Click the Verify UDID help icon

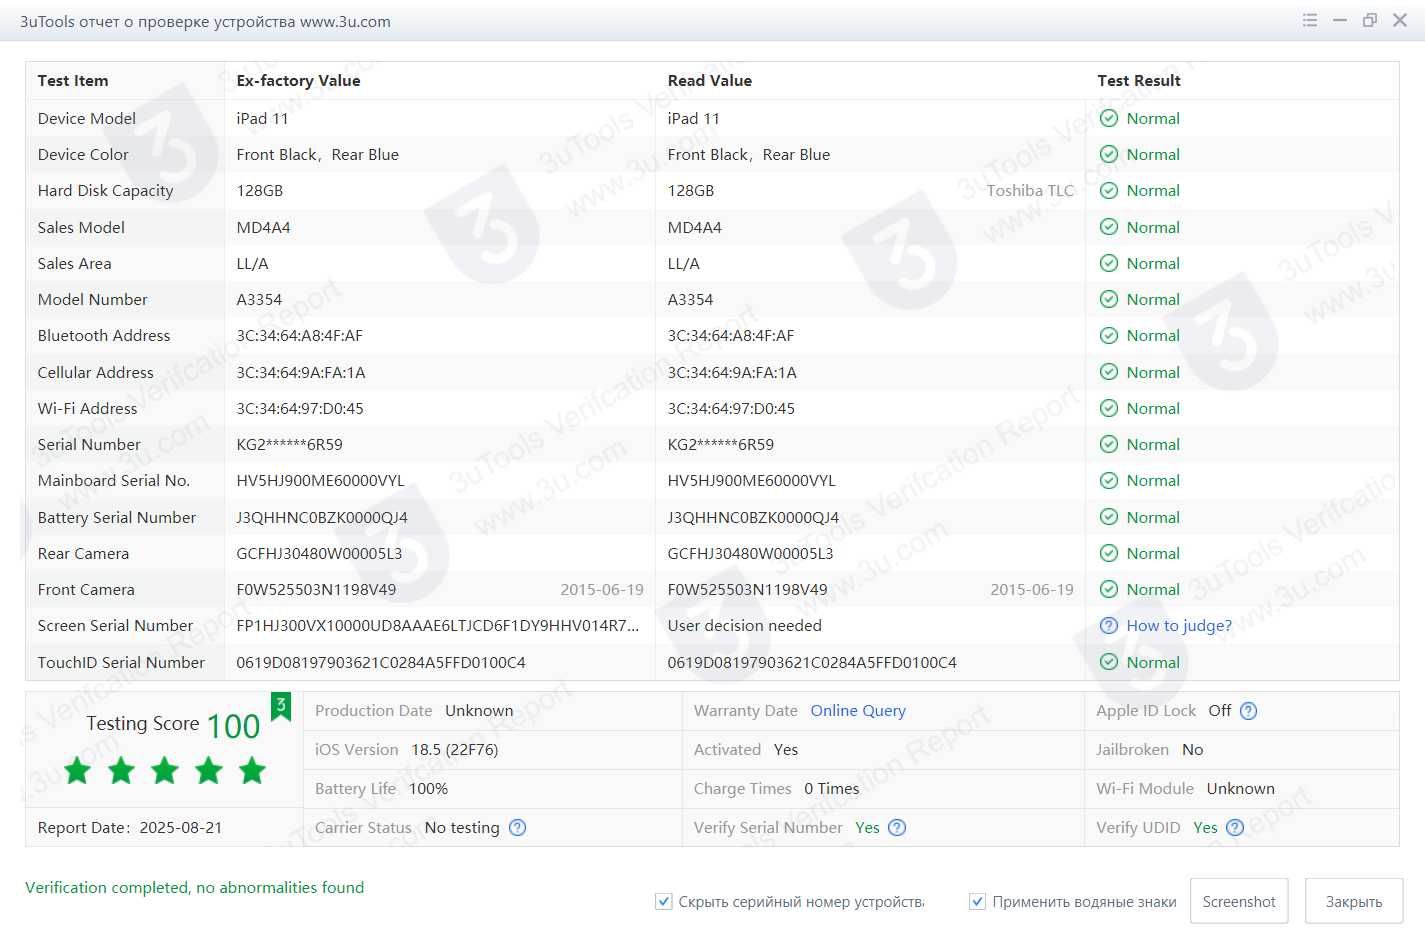[1235, 827]
